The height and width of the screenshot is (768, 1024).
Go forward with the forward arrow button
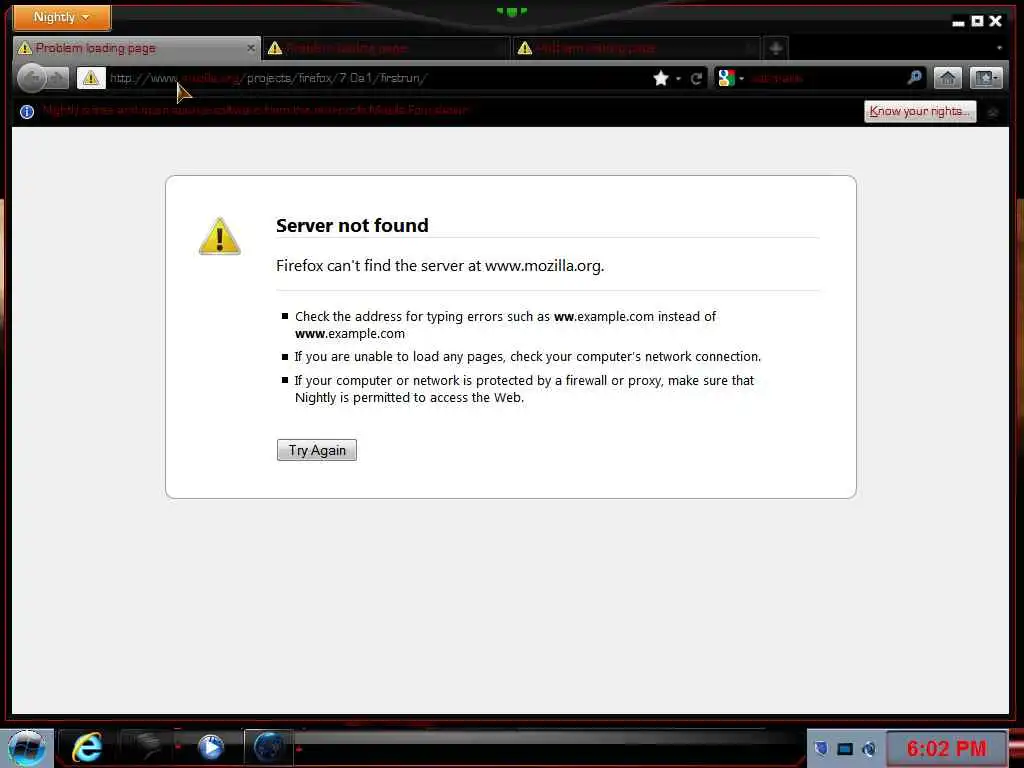57,78
